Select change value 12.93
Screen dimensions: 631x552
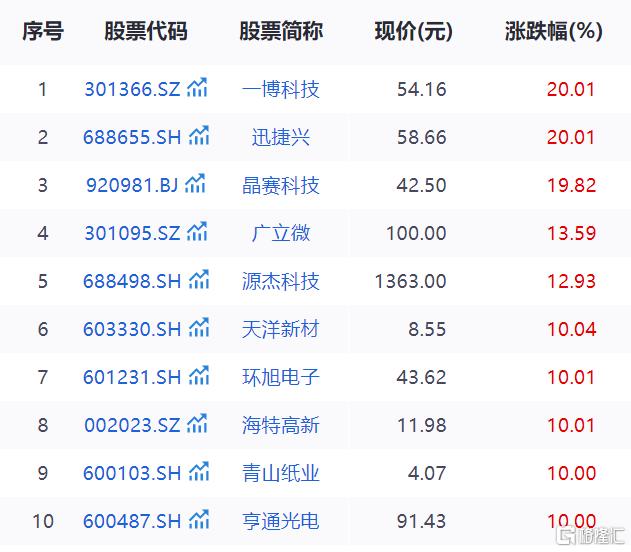coord(571,281)
